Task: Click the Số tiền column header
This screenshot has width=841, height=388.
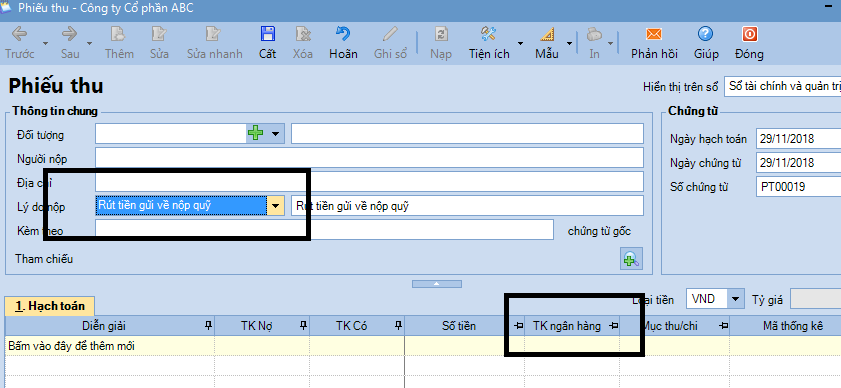Action: [459, 326]
